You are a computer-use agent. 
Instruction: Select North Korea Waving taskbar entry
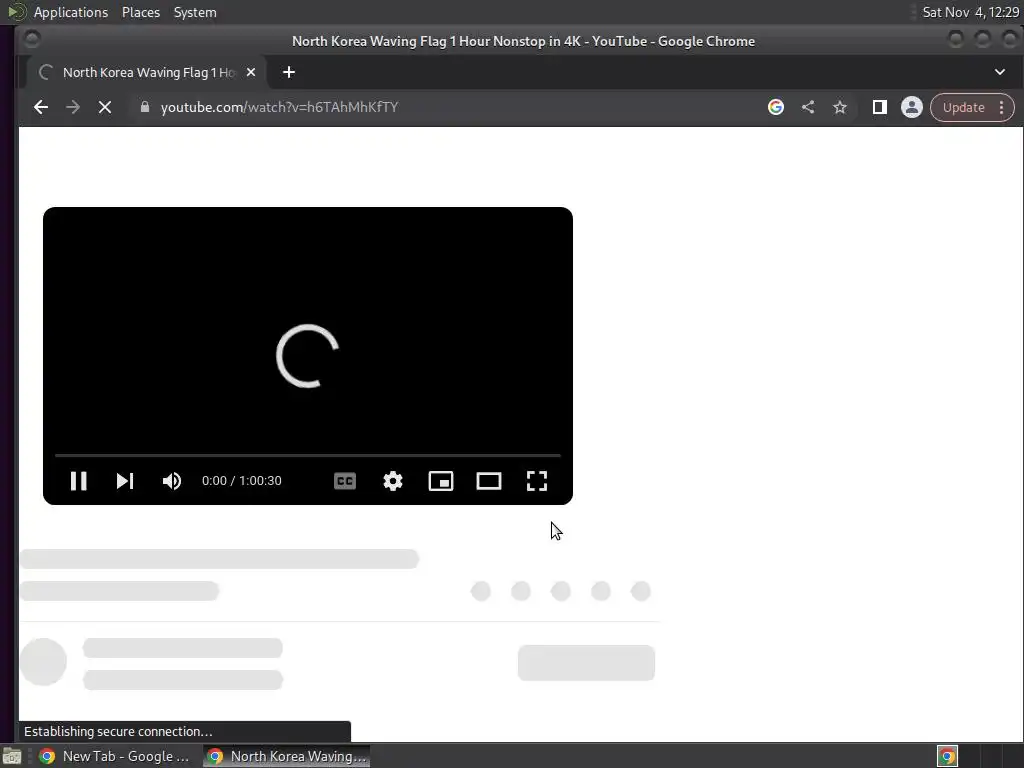(287, 756)
